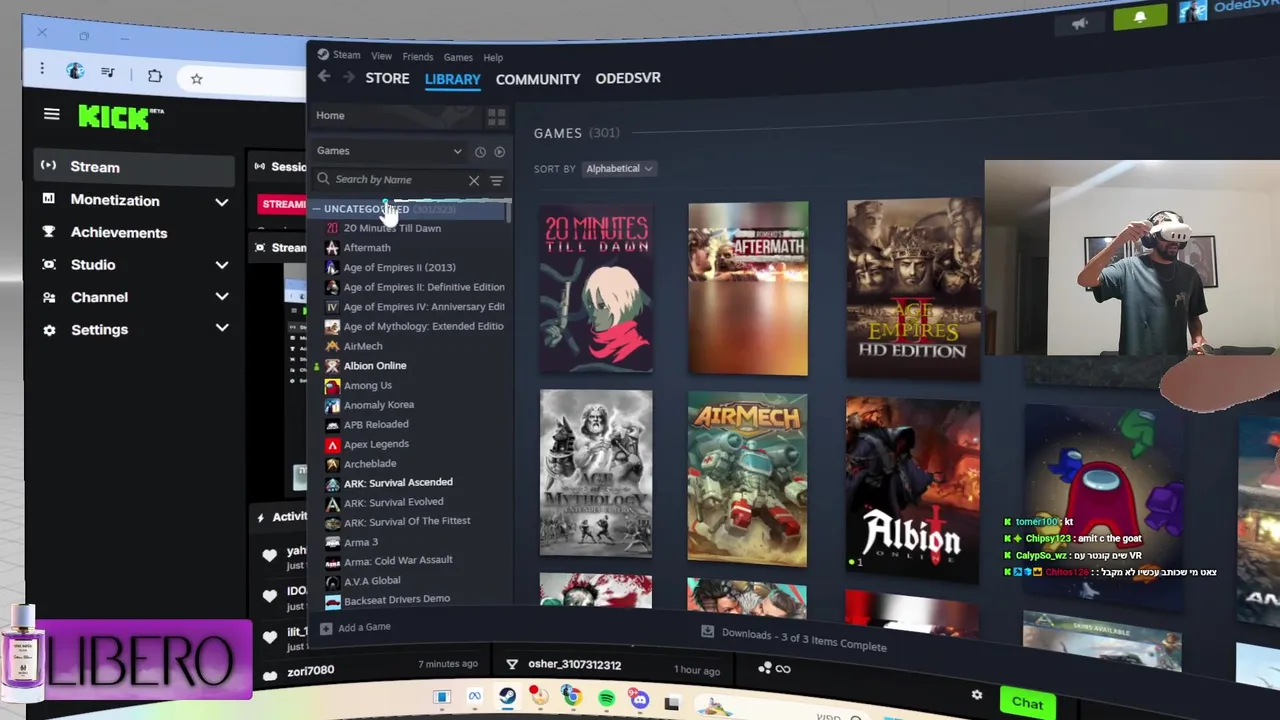Open the Kick hamburger menu
1280x720 pixels.
(x=52, y=114)
